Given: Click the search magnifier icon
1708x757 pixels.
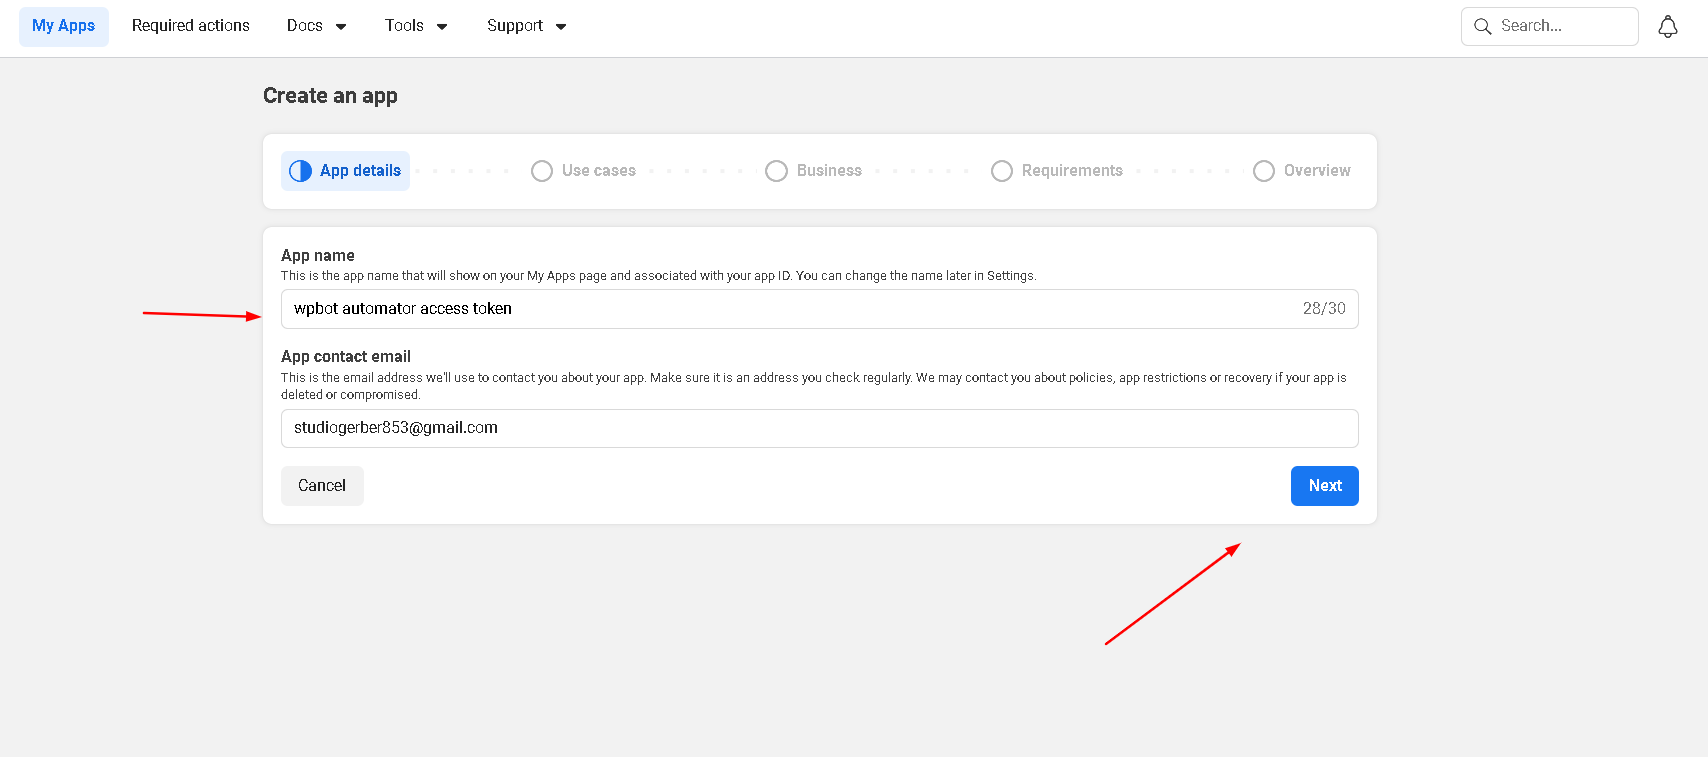Looking at the screenshot, I should [1483, 27].
